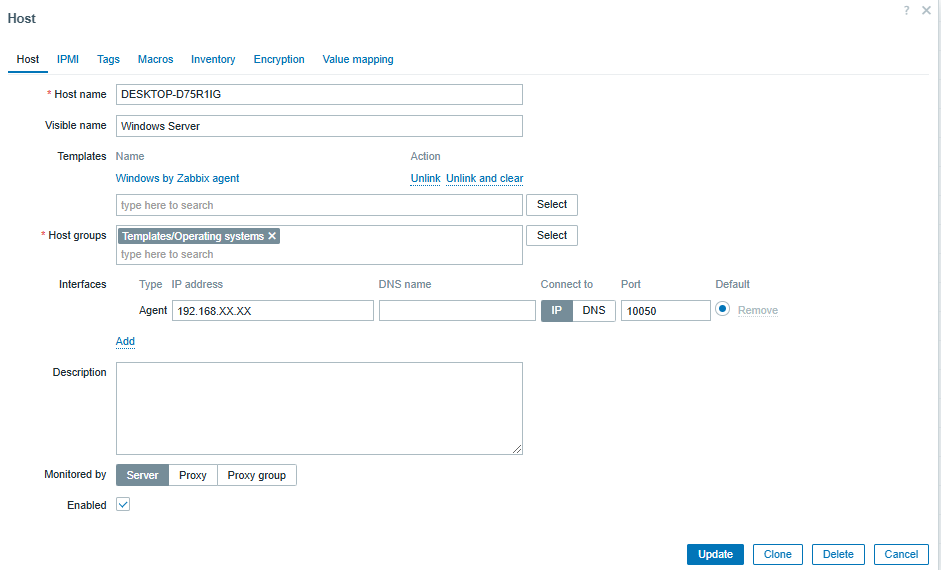Click inside the Description text area
Screen dimensions: 941x570
click(x=319, y=408)
